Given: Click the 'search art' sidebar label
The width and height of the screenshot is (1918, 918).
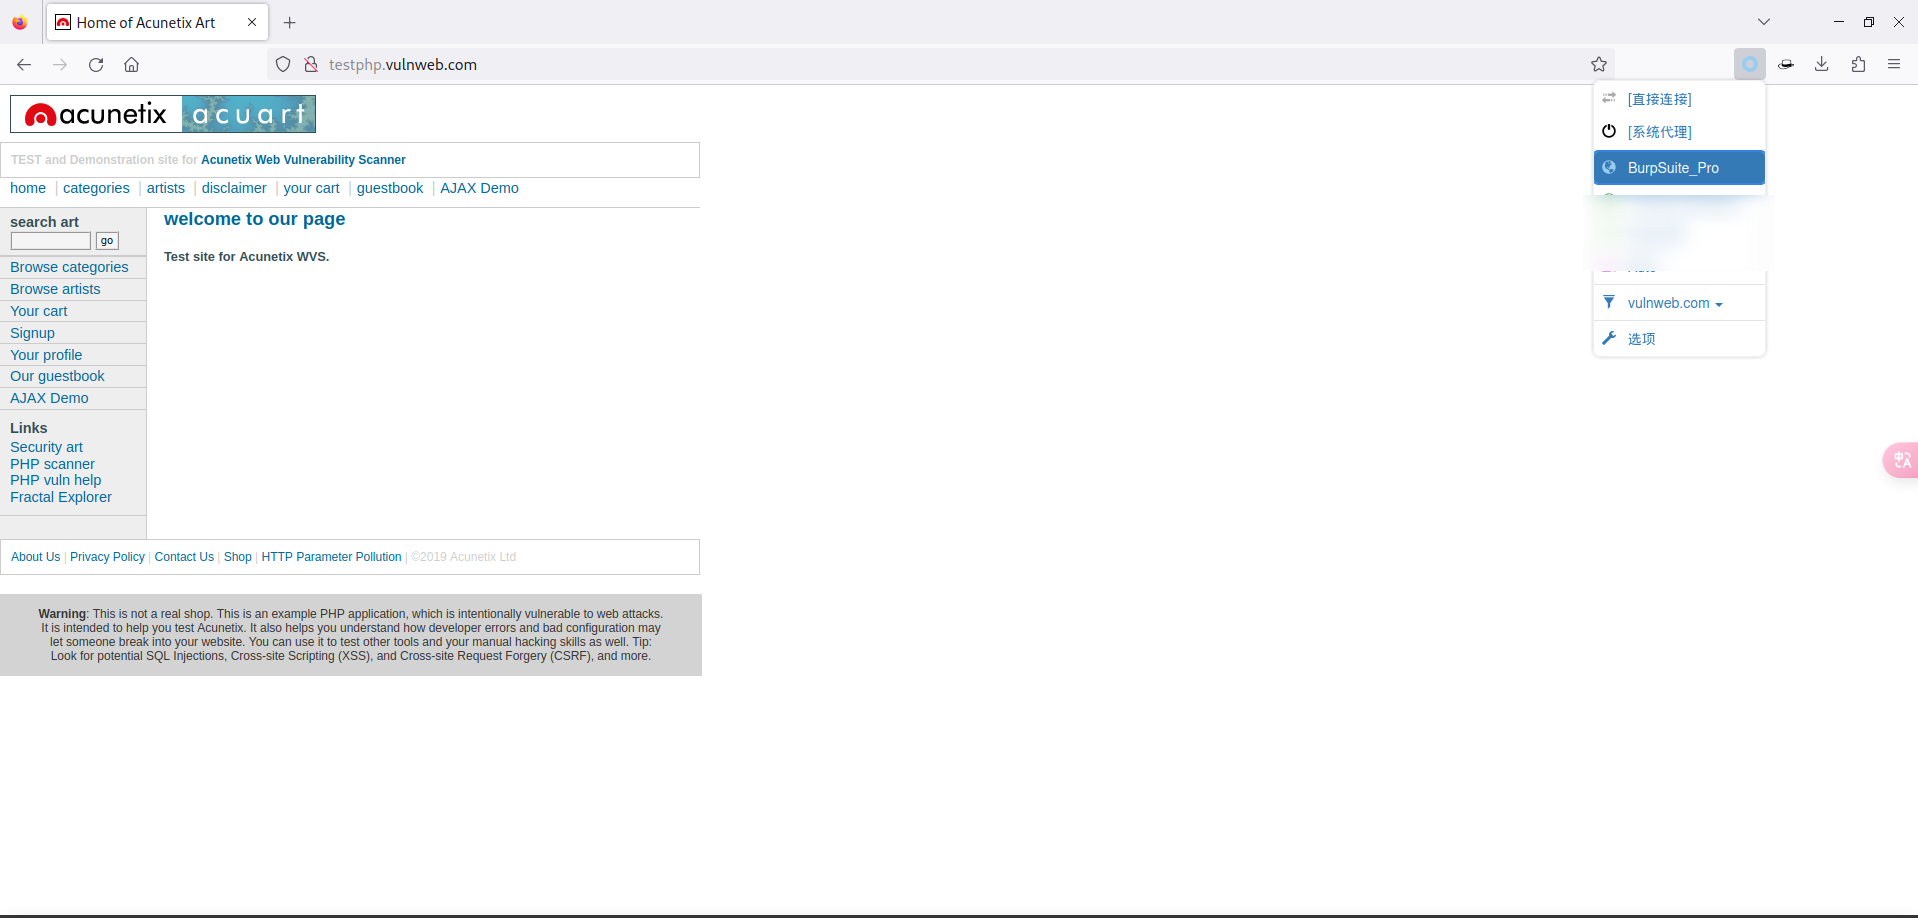Looking at the screenshot, I should 44,222.
